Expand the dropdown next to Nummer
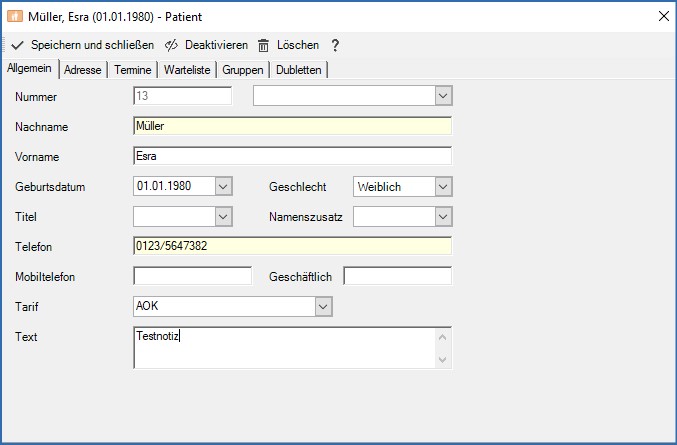This screenshot has width=677, height=445. coord(443,96)
